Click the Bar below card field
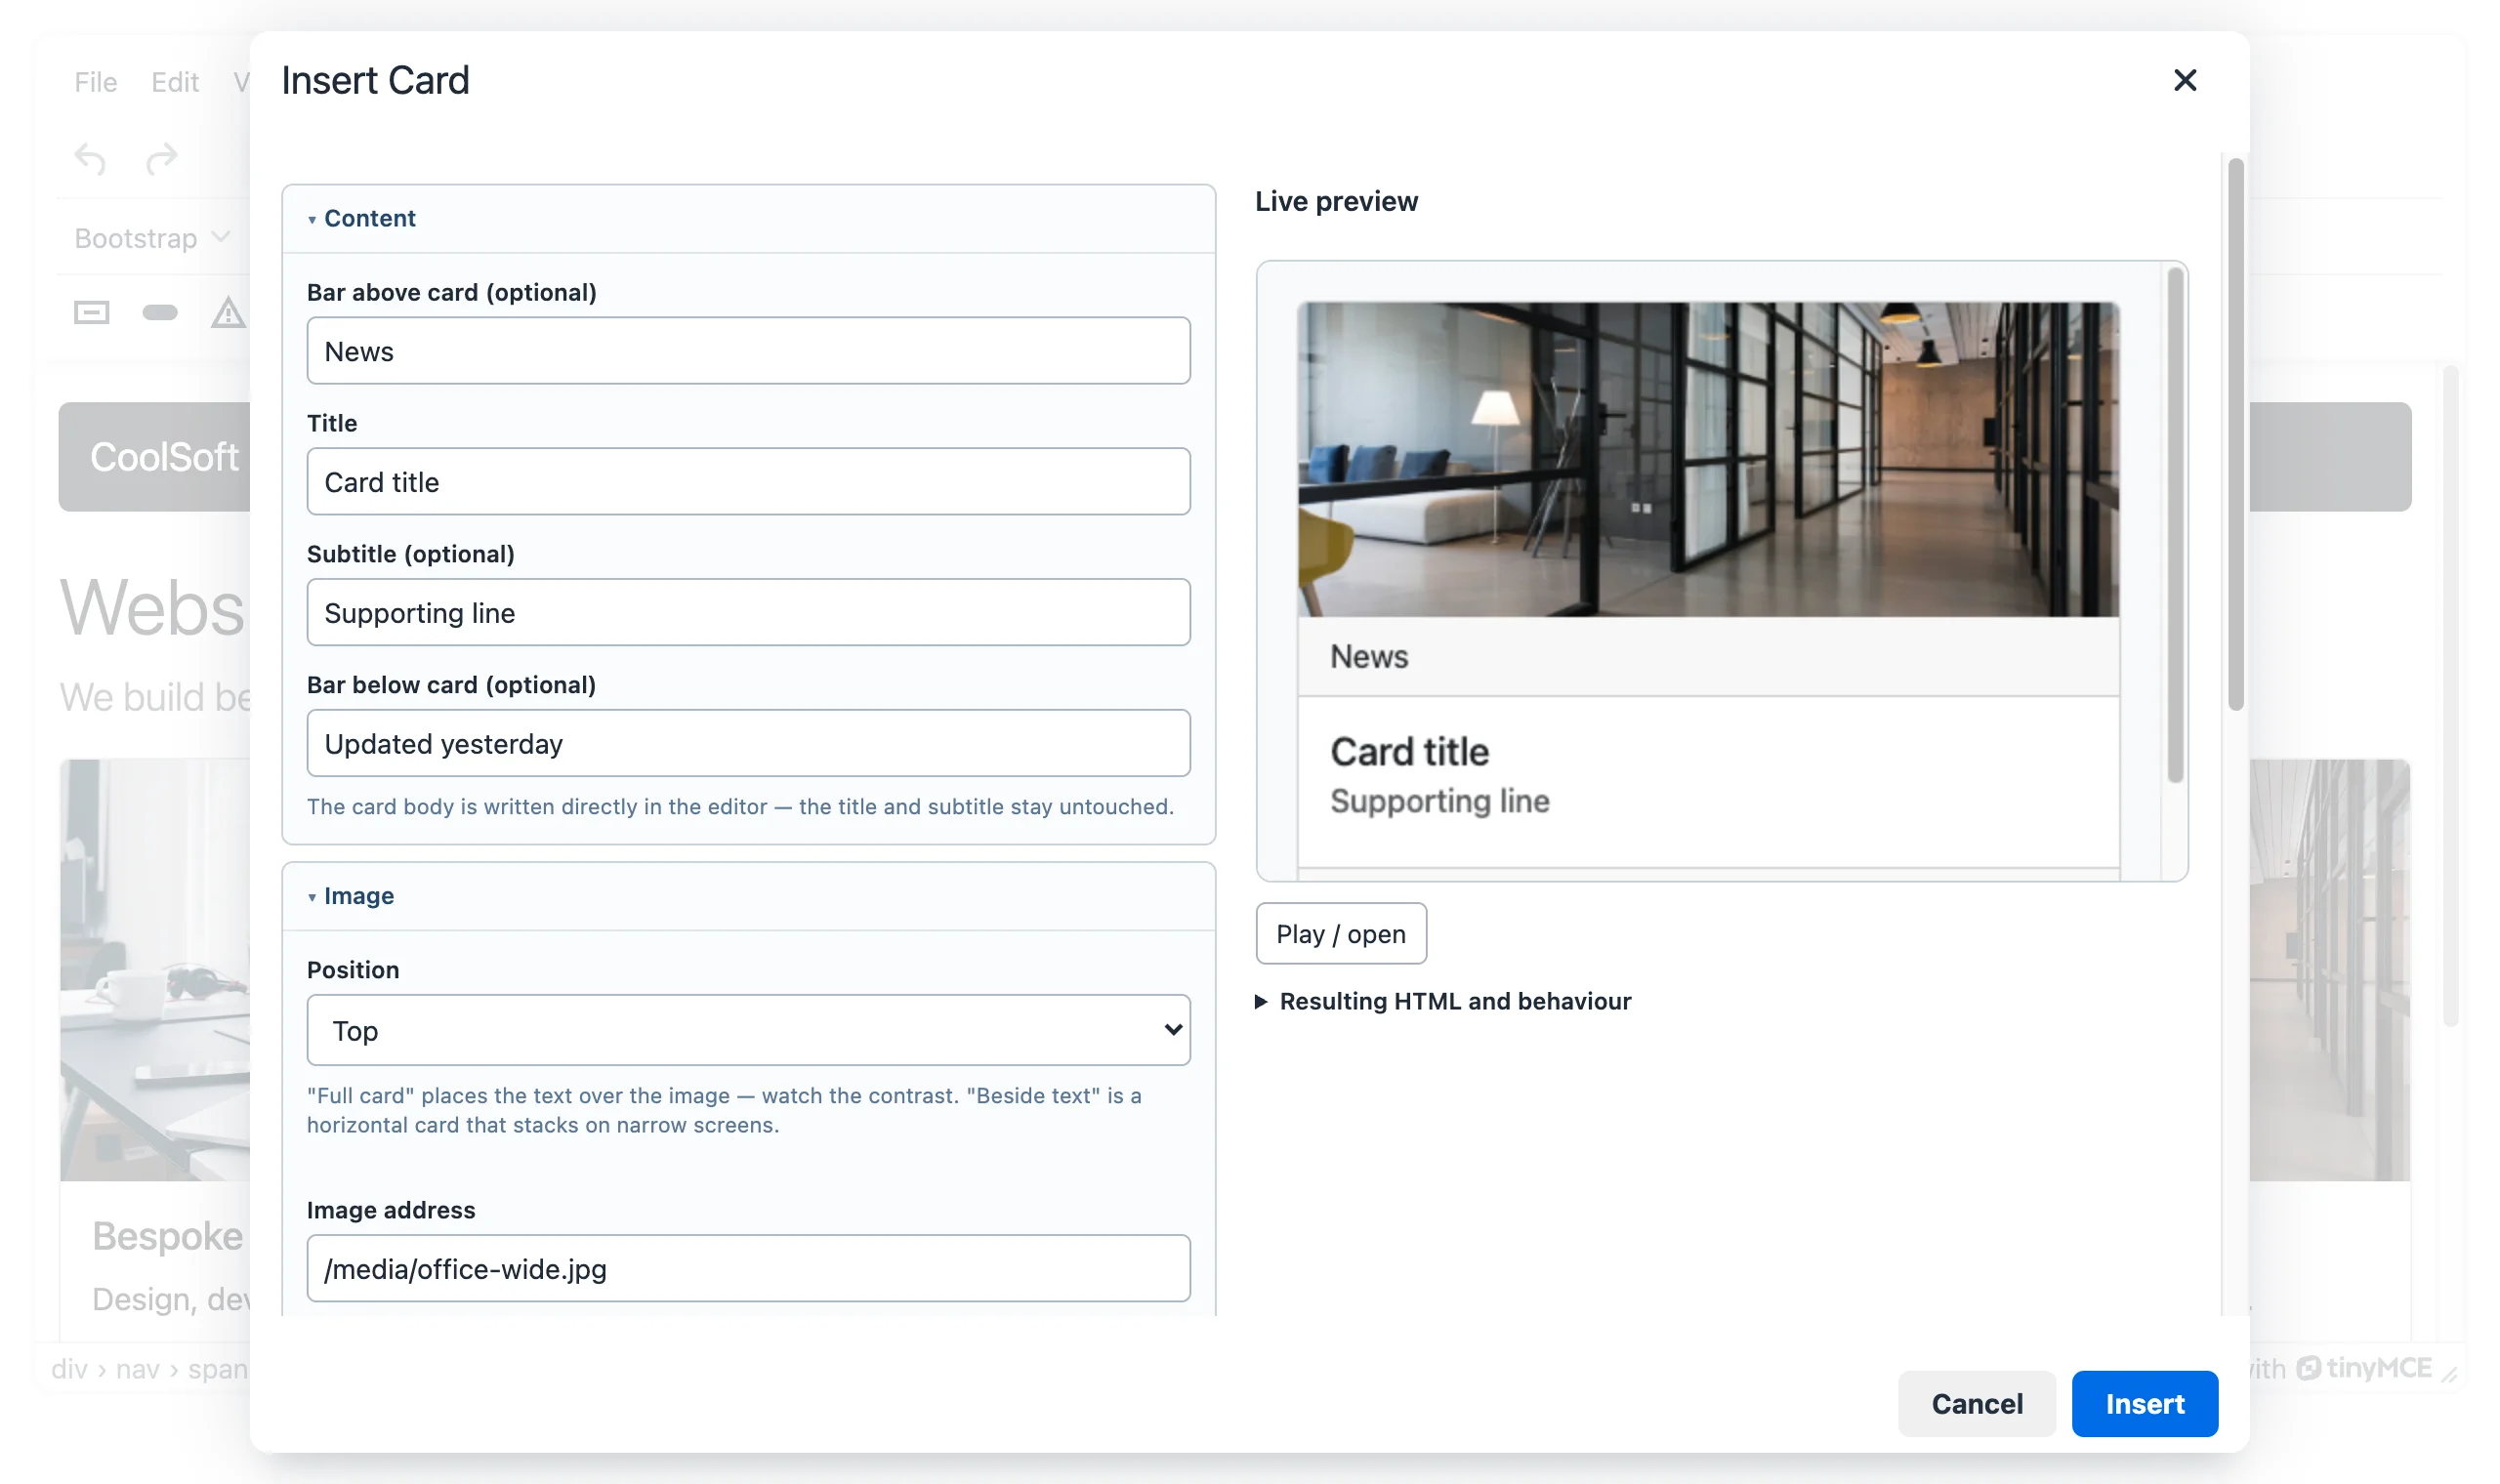Viewport: 2500px width, 1484px height. (x=748, y=743)
